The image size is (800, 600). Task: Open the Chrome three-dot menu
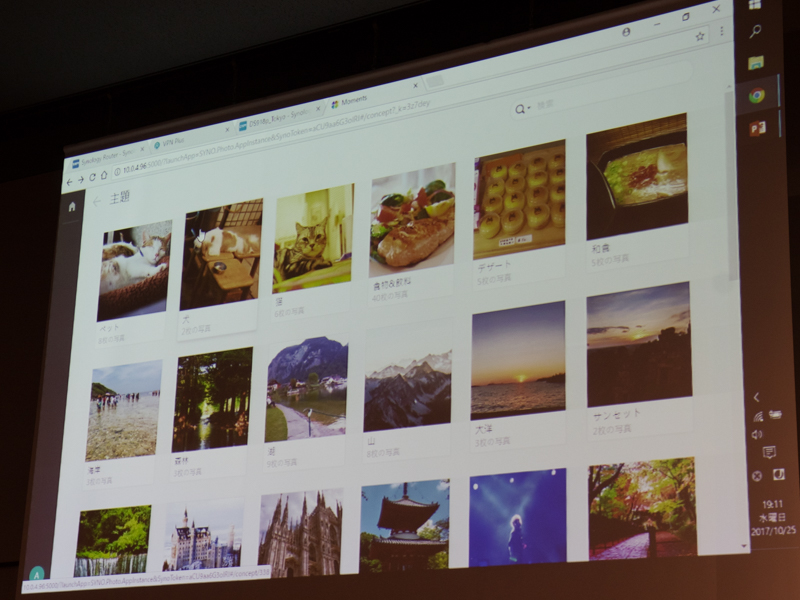[x=721, y=31]
